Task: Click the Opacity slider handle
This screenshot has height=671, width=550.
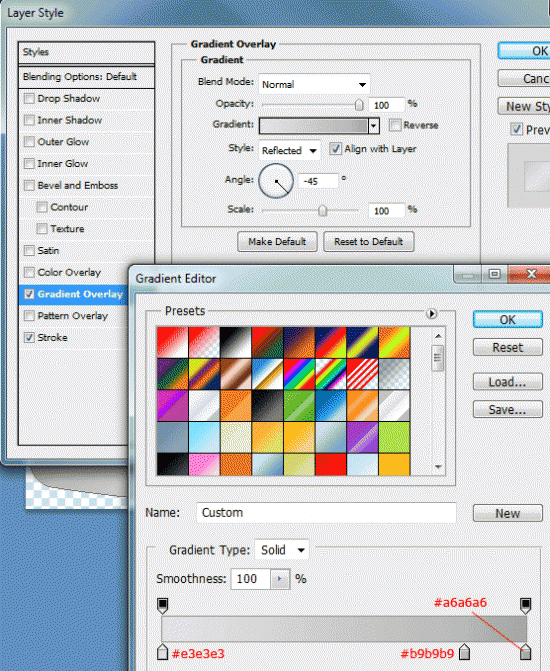Action: [x=360, y=104]
